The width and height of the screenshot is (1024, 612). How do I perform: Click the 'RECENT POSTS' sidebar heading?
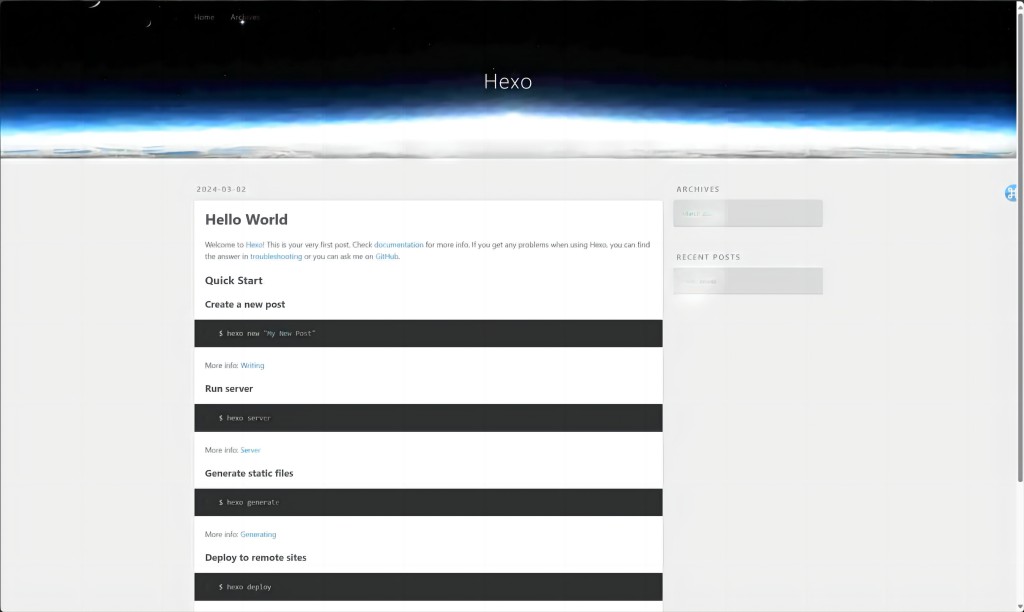click(708, 257)
